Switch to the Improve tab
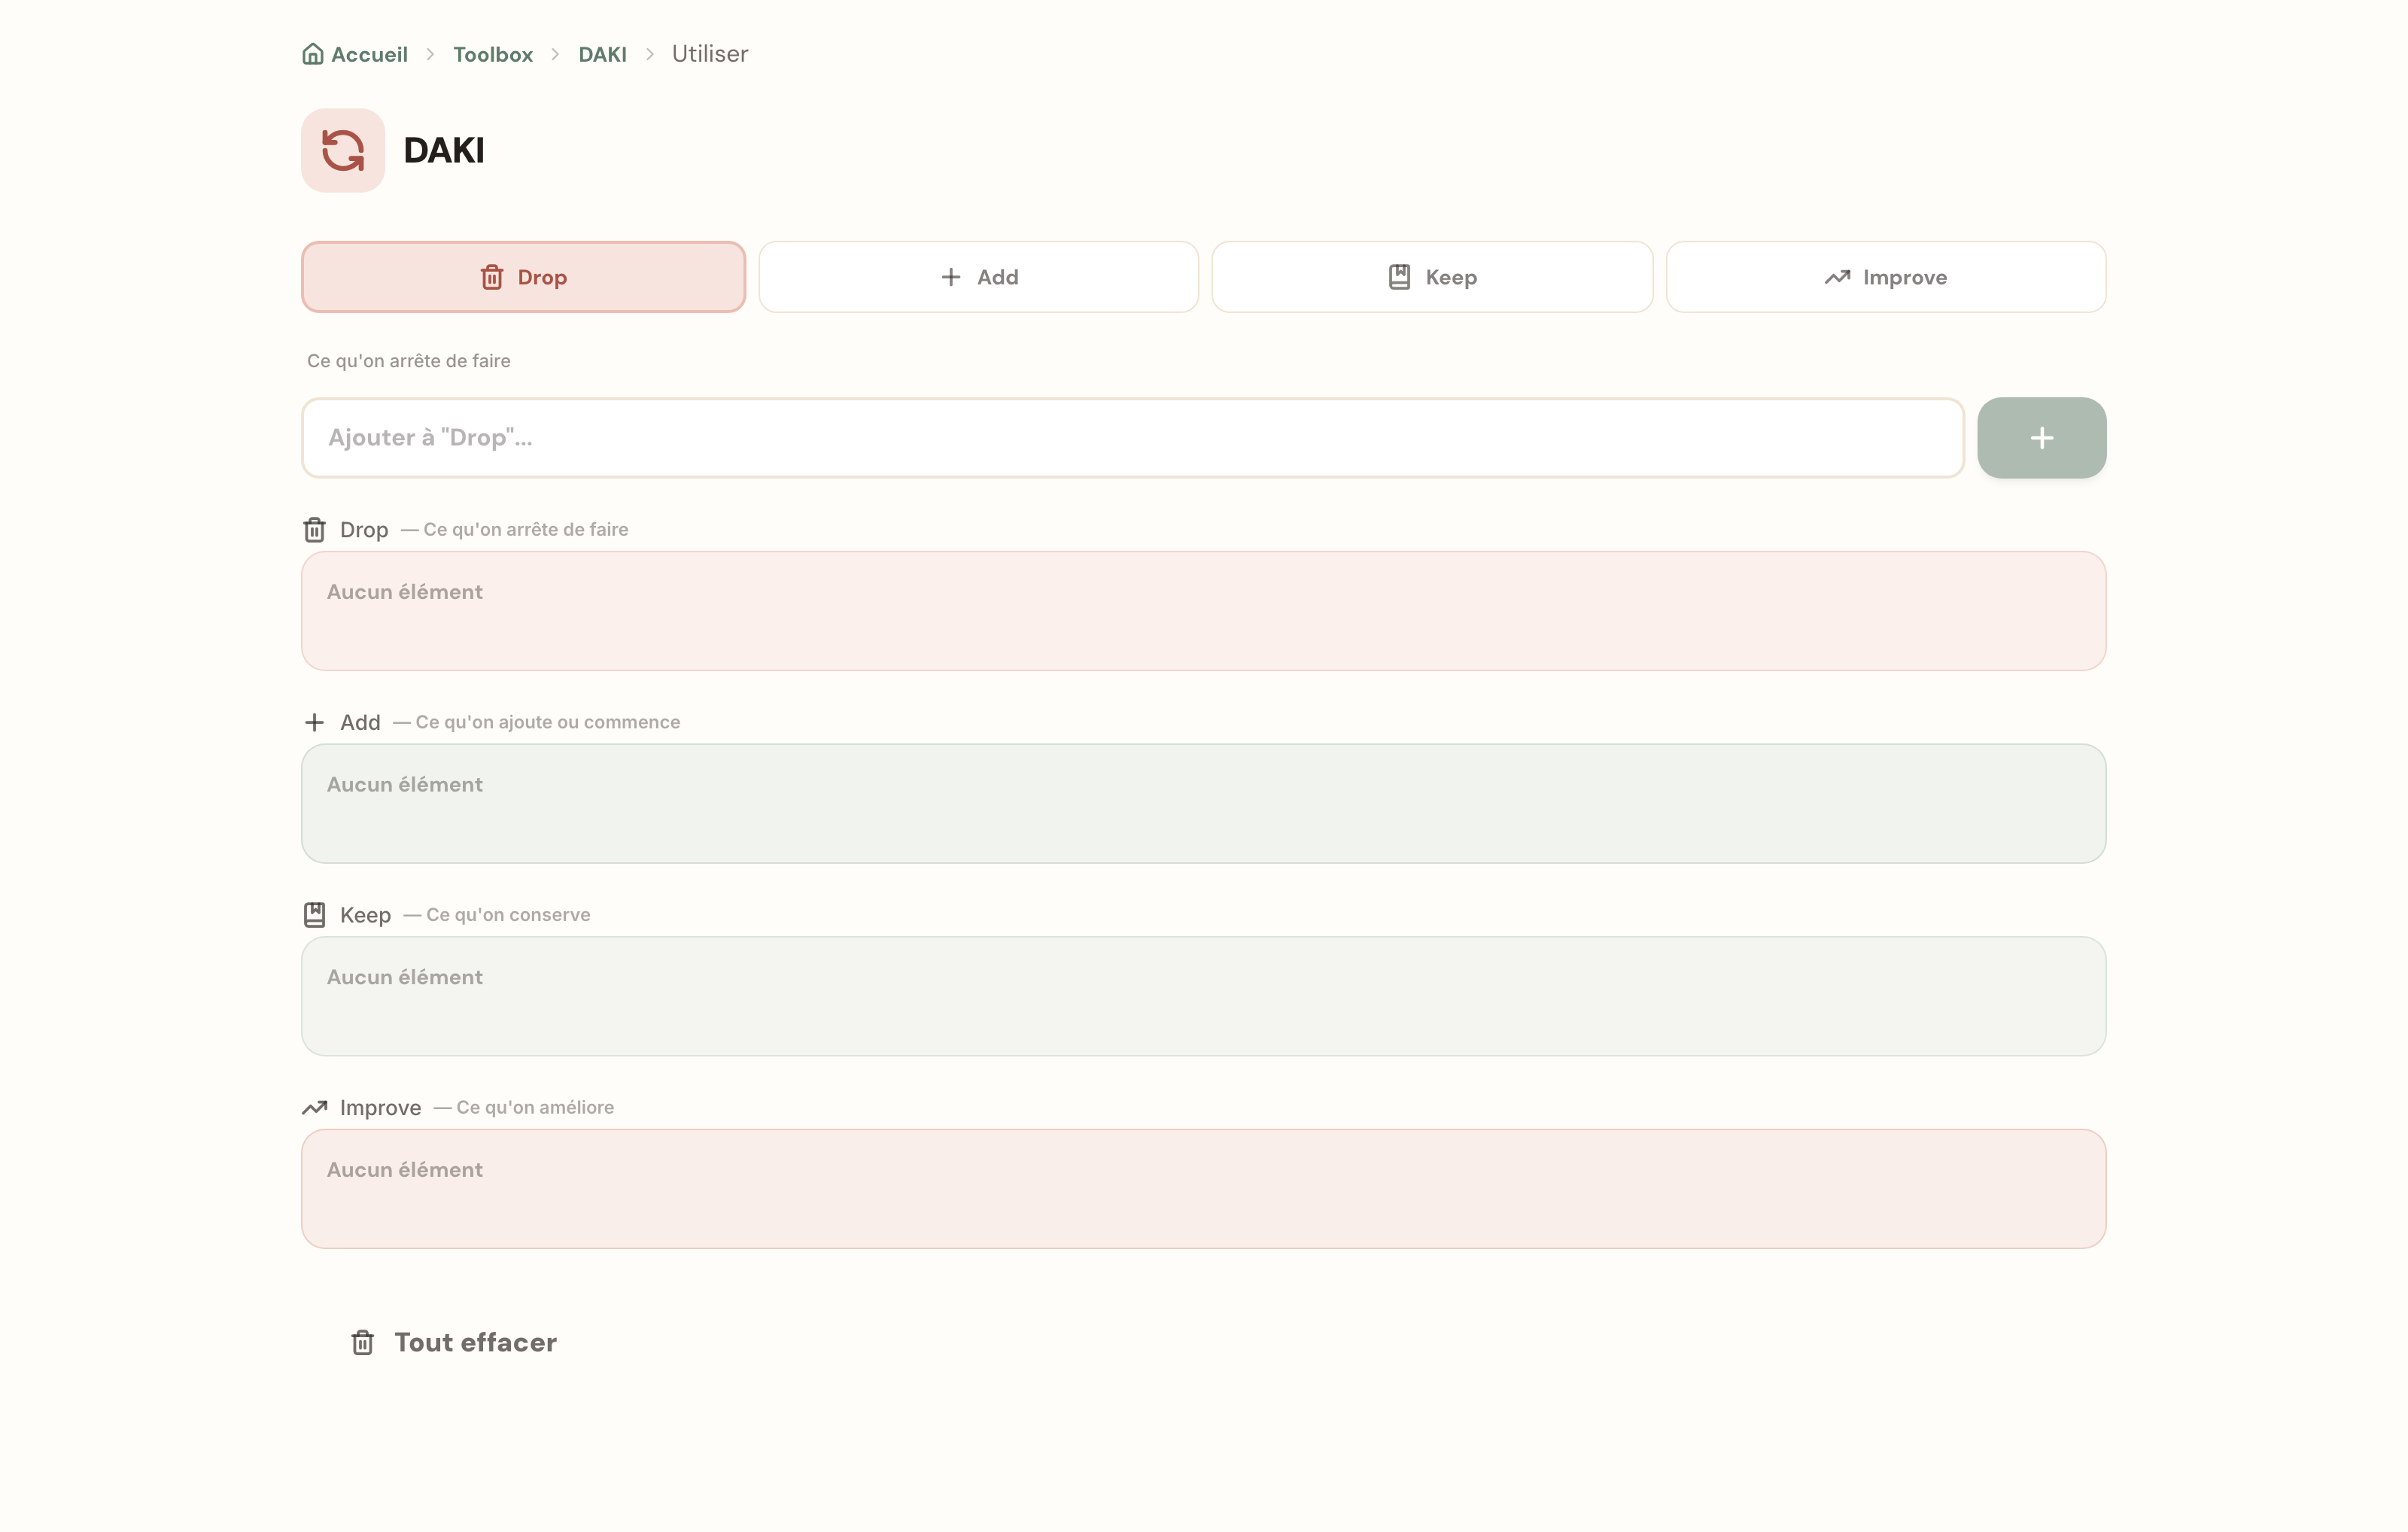Viewport: 2408px width, 1532px height. coord(1886,277)
